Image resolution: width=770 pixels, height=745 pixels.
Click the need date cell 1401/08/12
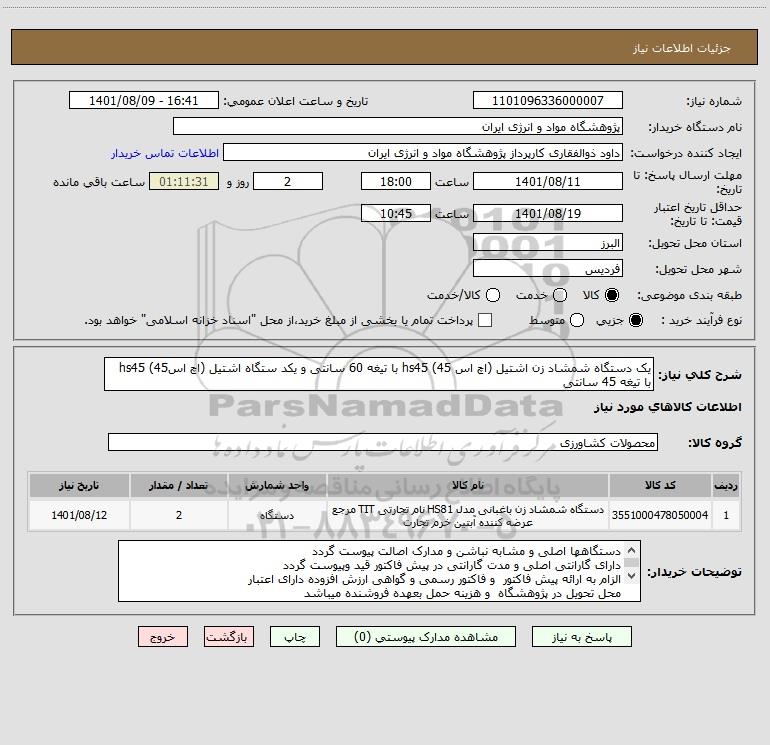click(x=79, y=515)
